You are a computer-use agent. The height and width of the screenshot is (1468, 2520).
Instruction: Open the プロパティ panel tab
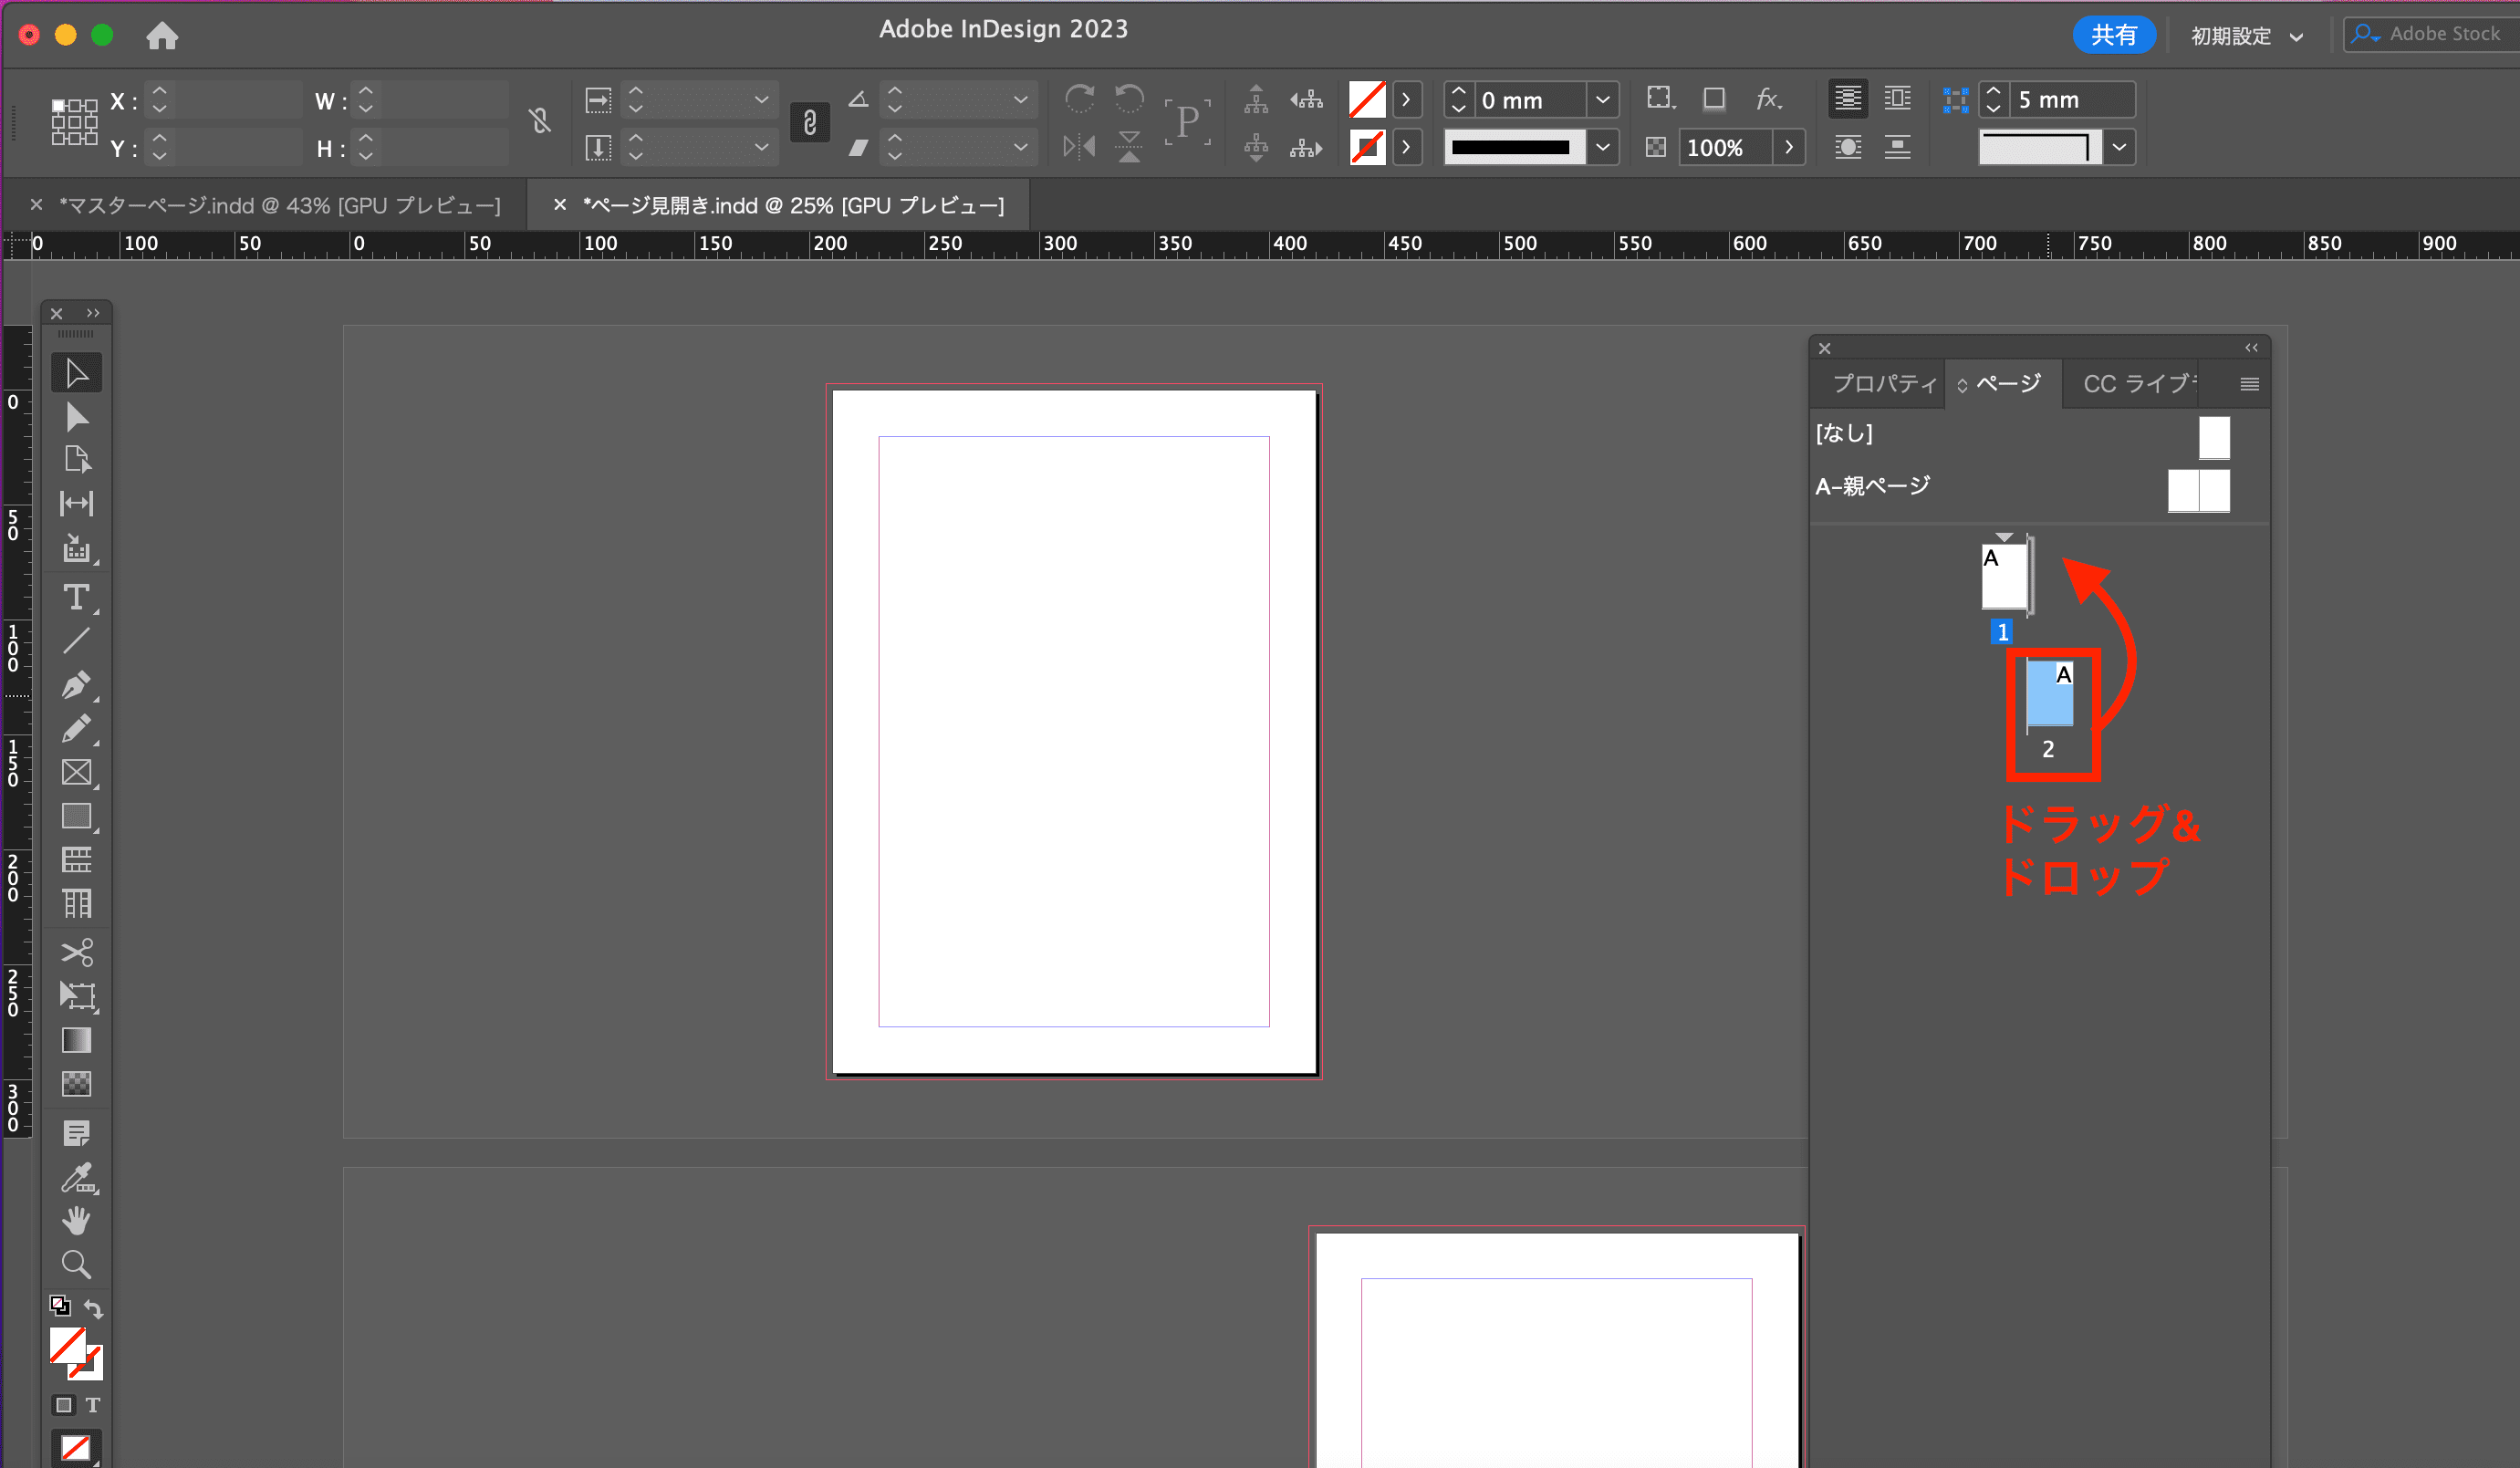pos(1884,384)
